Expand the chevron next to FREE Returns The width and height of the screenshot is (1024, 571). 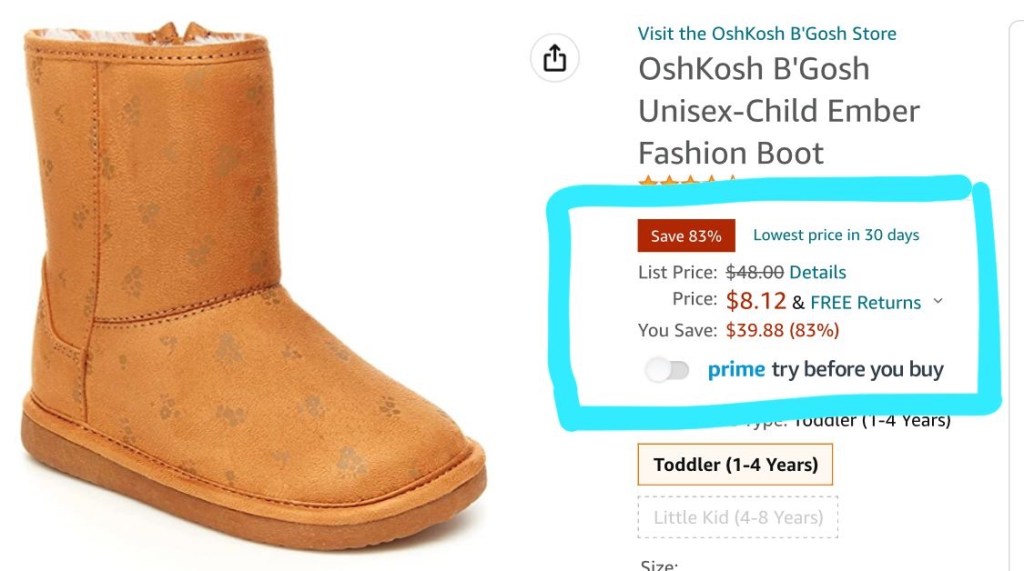(x=937, y=301)
